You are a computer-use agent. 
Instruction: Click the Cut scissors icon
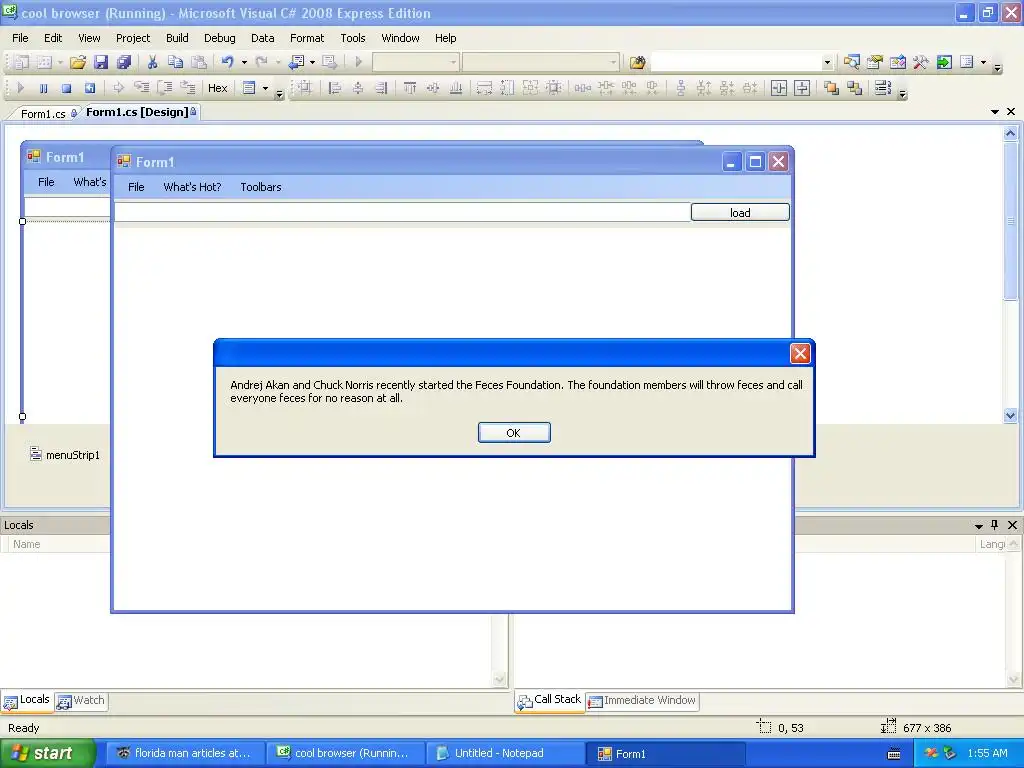click(152, 62)
